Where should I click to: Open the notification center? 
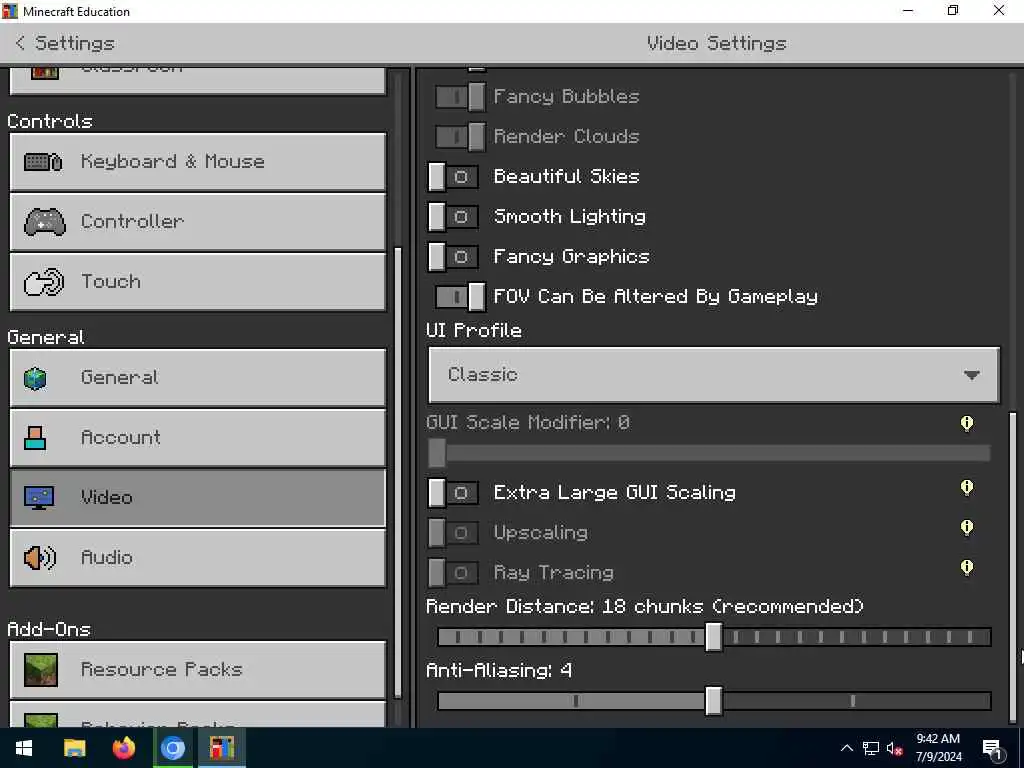tap(991, 748)
